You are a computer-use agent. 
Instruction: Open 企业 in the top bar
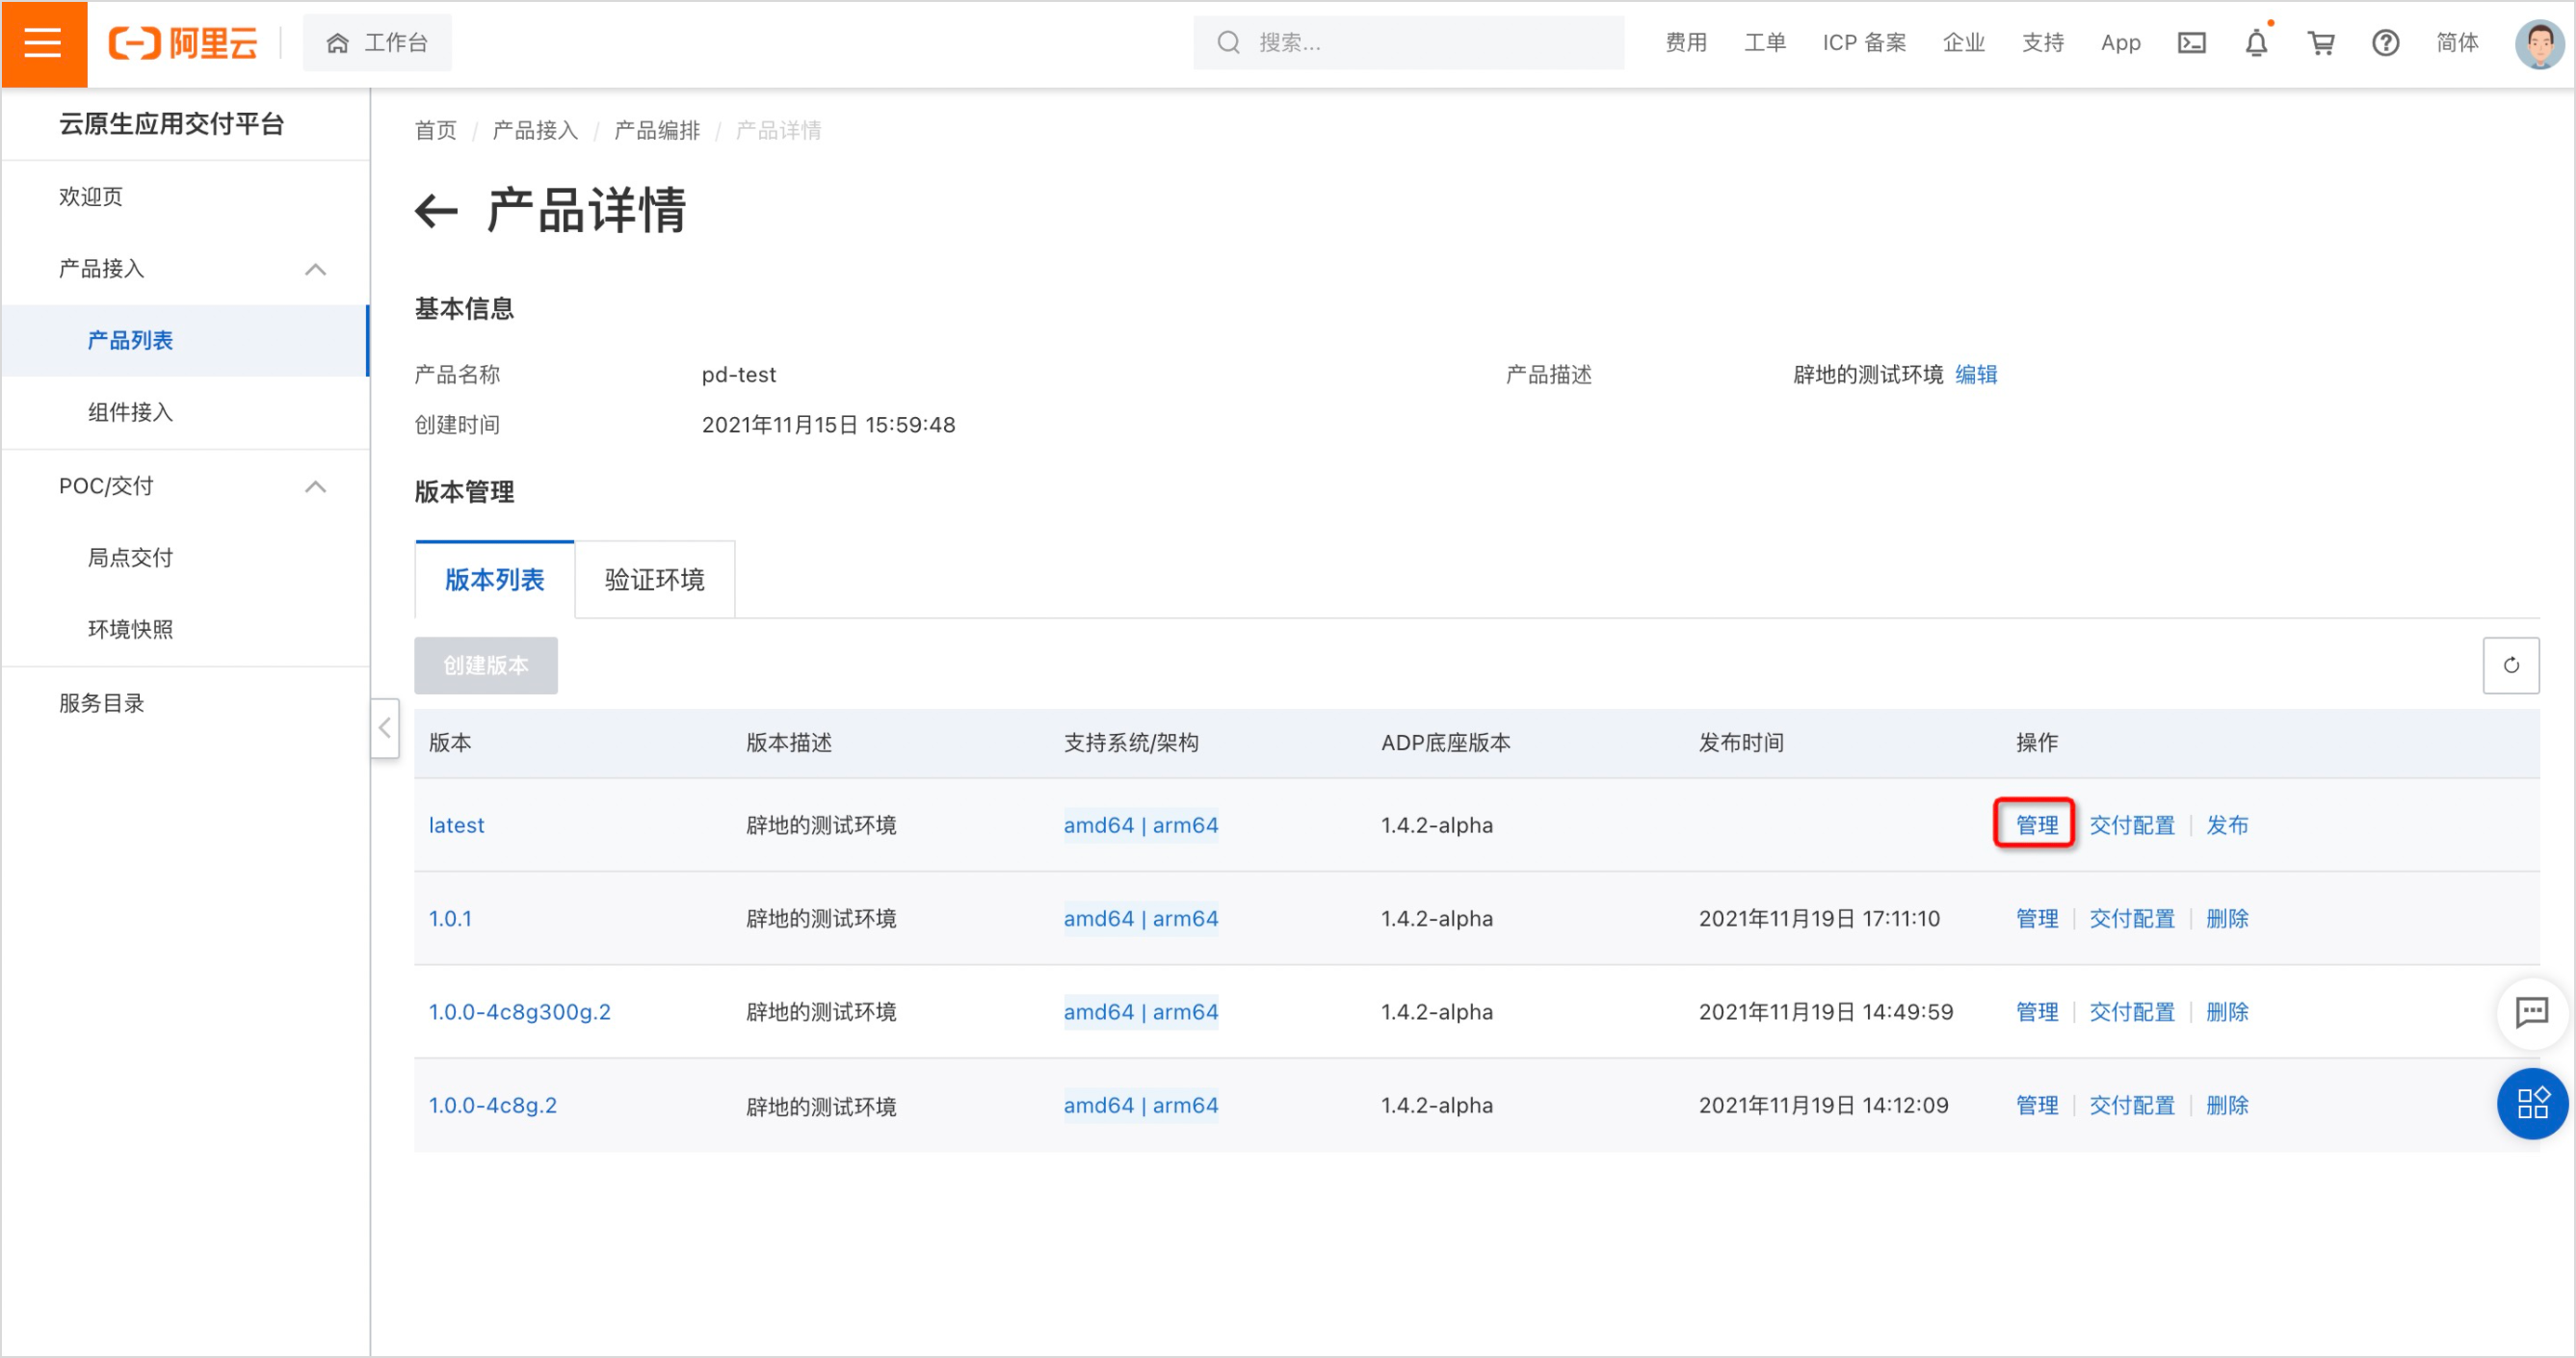coord(1963,43)
